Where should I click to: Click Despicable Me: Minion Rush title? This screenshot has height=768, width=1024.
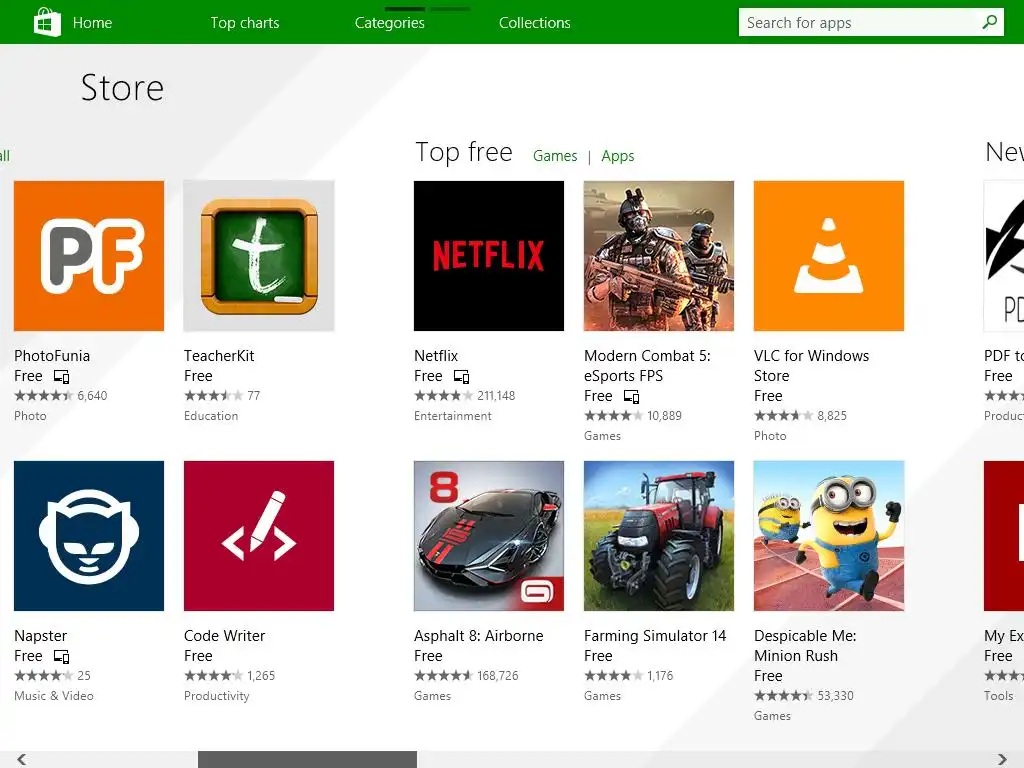(x=805, y=646)
